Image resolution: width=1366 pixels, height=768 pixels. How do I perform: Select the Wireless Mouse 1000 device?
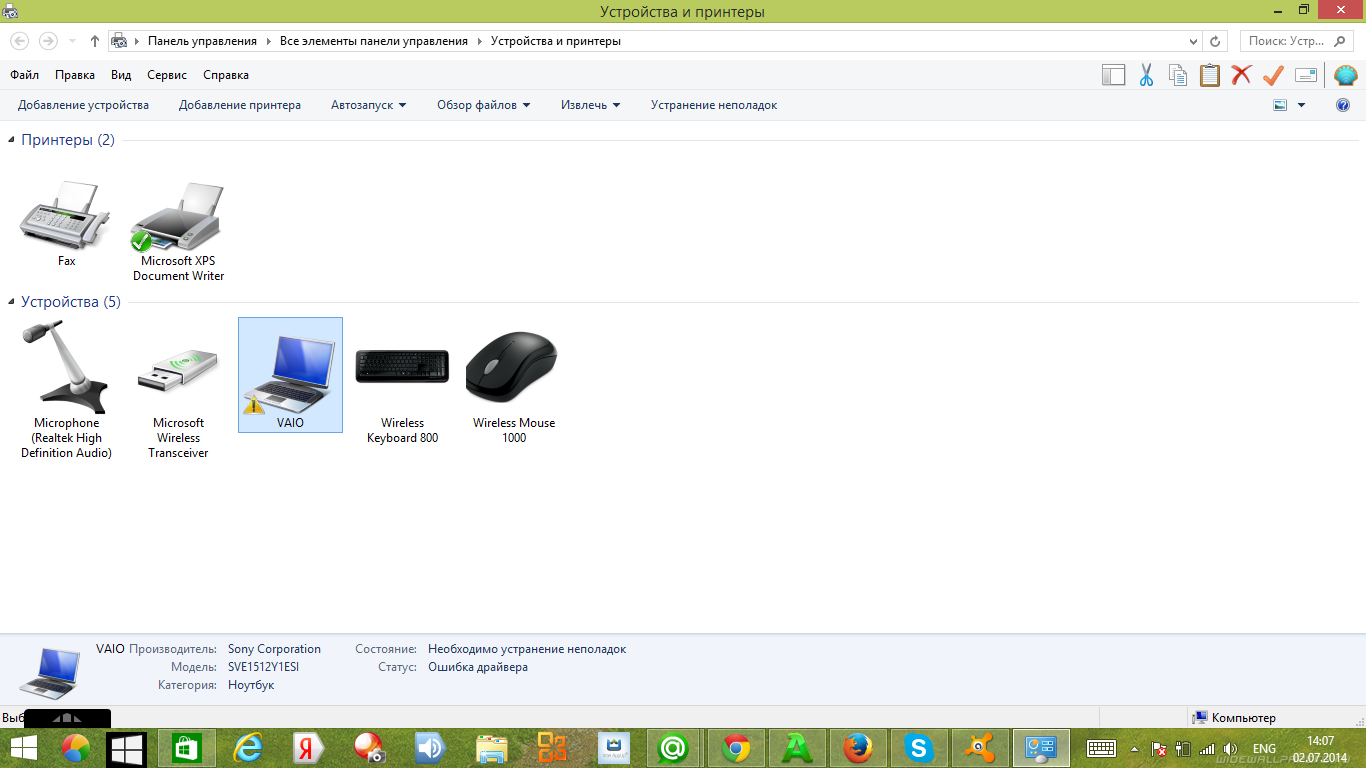click(513, 380)
